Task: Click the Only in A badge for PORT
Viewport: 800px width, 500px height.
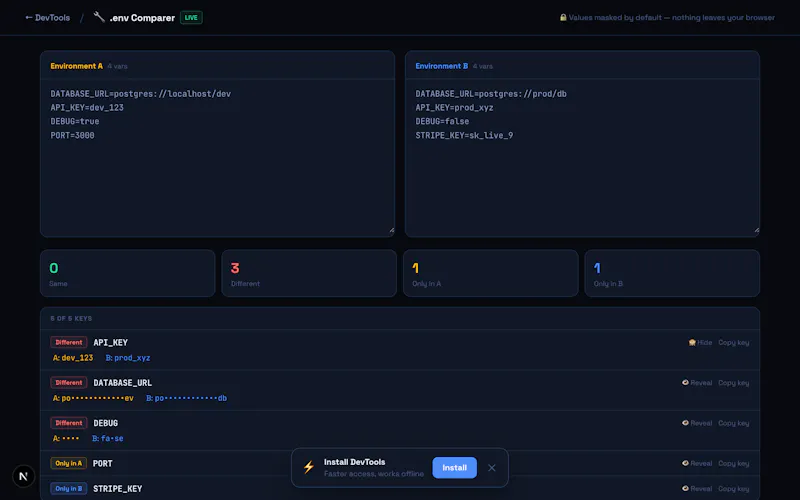Action: pos(69,463)
